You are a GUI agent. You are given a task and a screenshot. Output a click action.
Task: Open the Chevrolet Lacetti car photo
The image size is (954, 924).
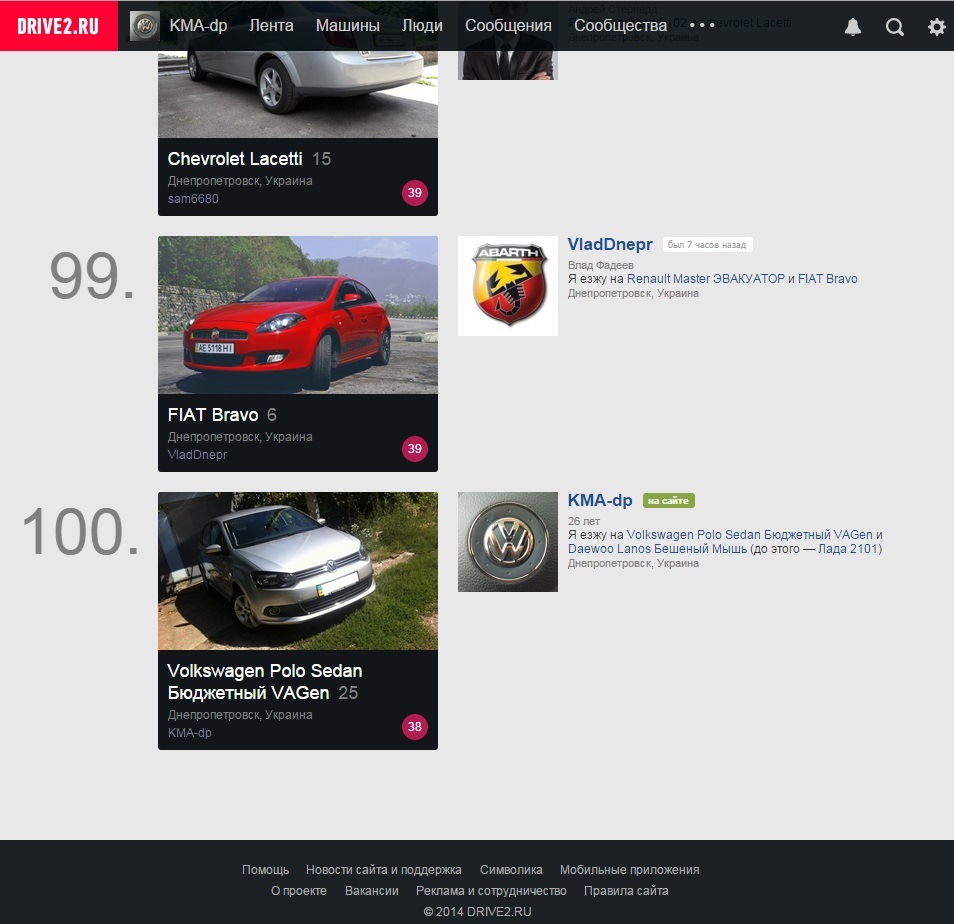[x=298, y=94]
